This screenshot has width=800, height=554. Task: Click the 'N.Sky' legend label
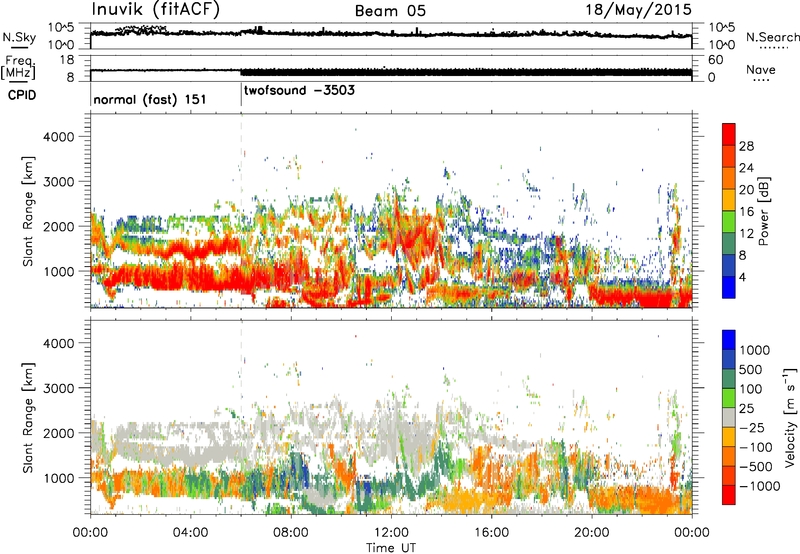coord(19,37)
